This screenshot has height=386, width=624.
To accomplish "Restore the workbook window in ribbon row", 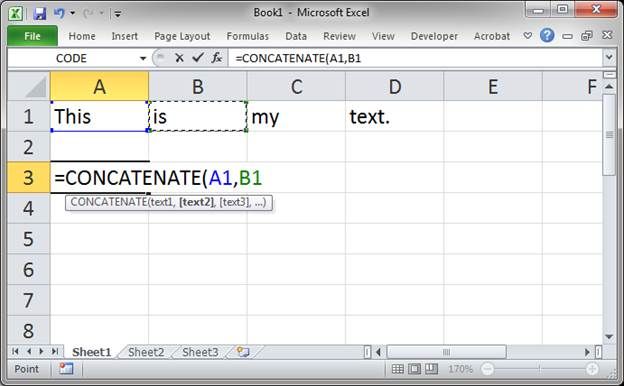I will pos(587,36).
